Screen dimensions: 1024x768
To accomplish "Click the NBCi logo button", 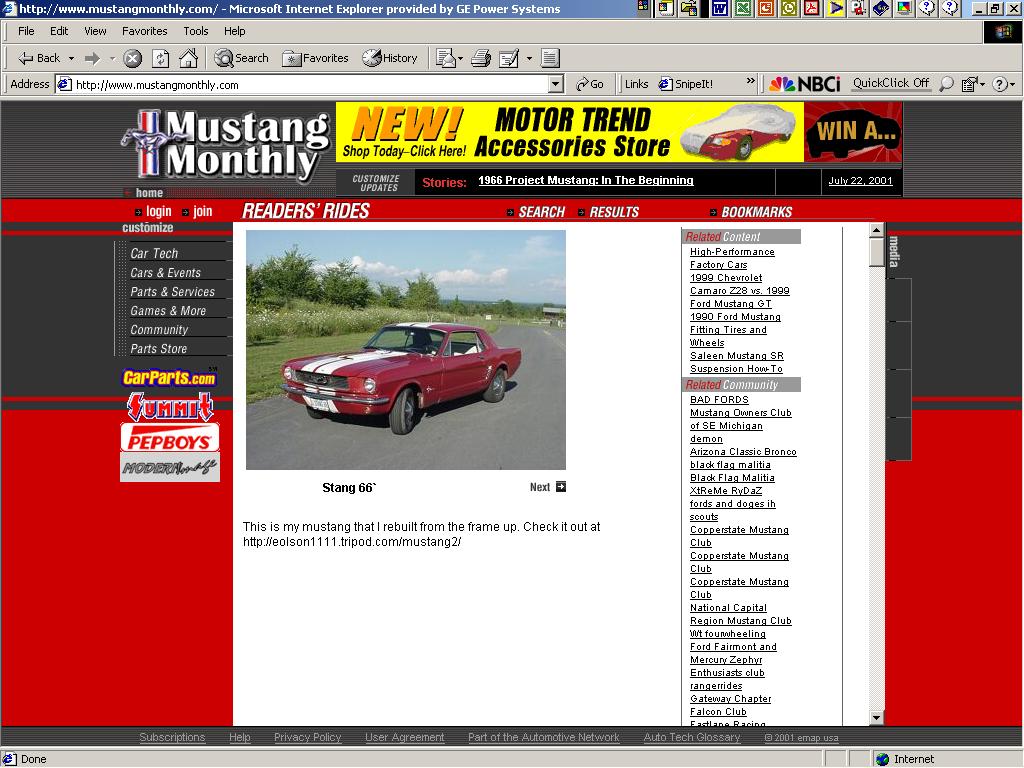I will pos(805,84).
